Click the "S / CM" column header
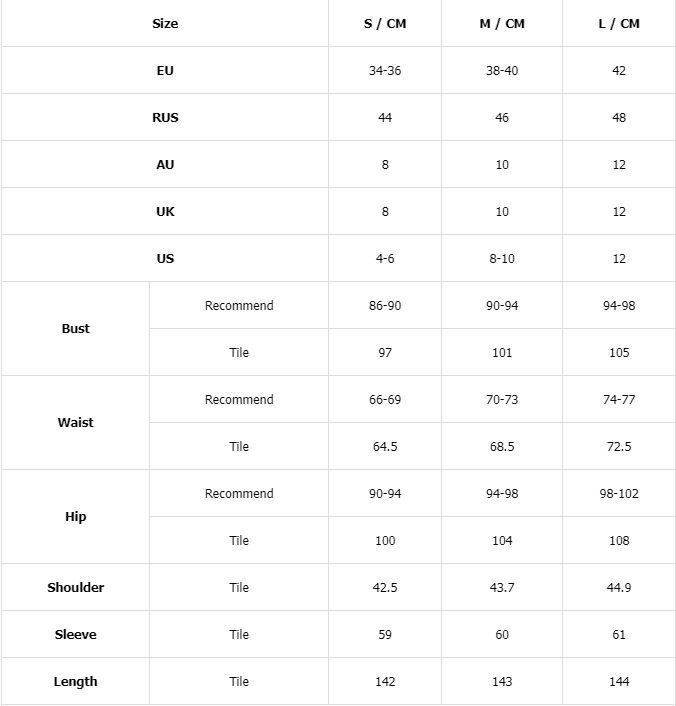676x706 pixels. (x=385, y=24)
